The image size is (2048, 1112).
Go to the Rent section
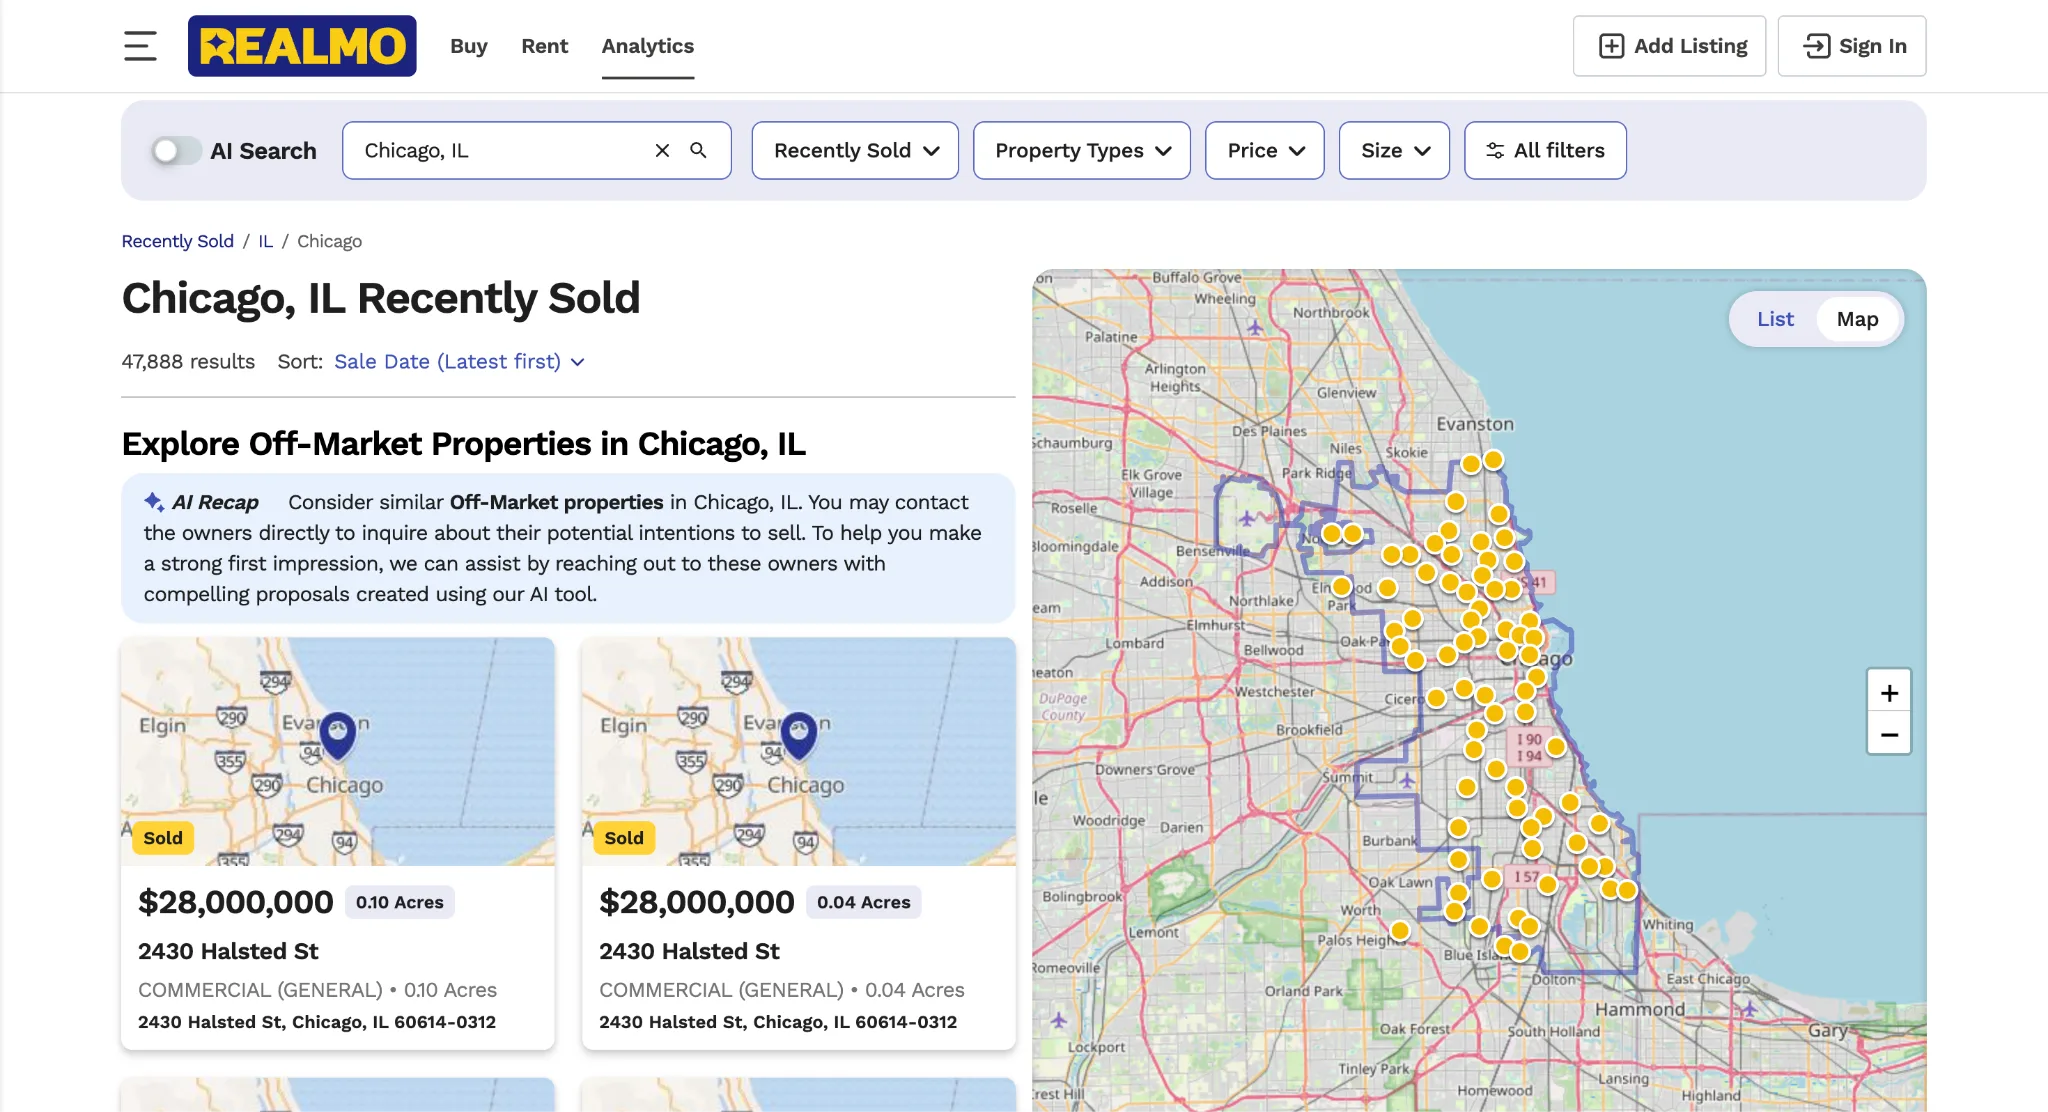(544, 46)
